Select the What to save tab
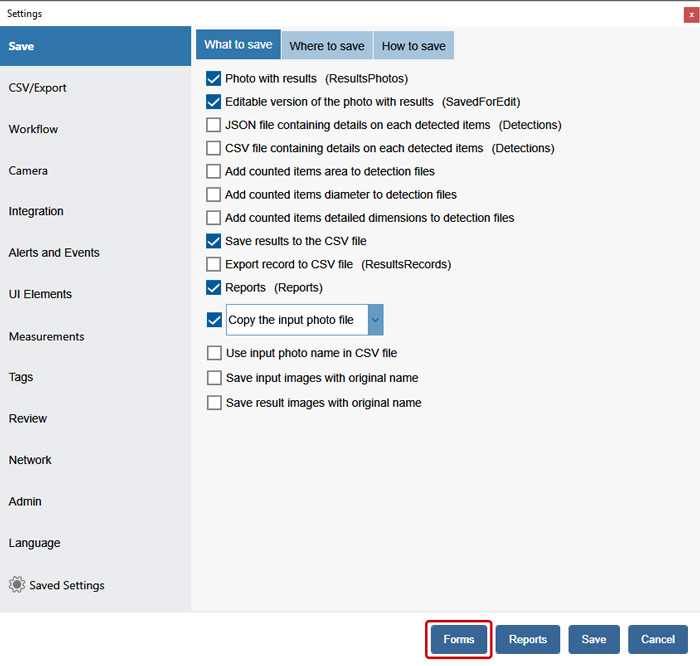 (238, 45)
